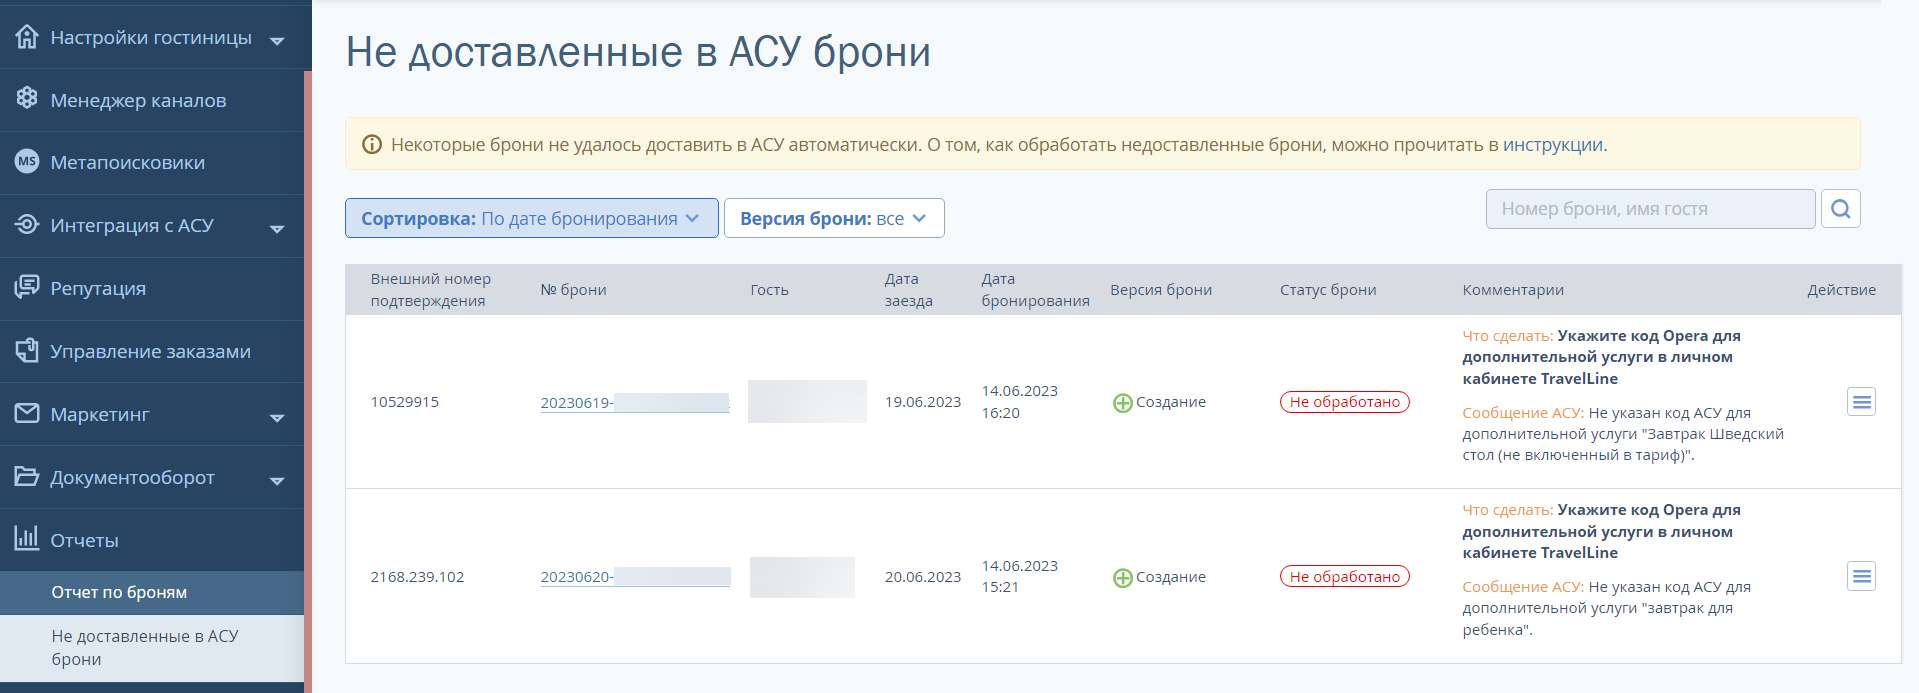Screen dimensions: 1919x693
Task: Expand Интеграция с АСУ arrow
Action: (x=277, y=229)
